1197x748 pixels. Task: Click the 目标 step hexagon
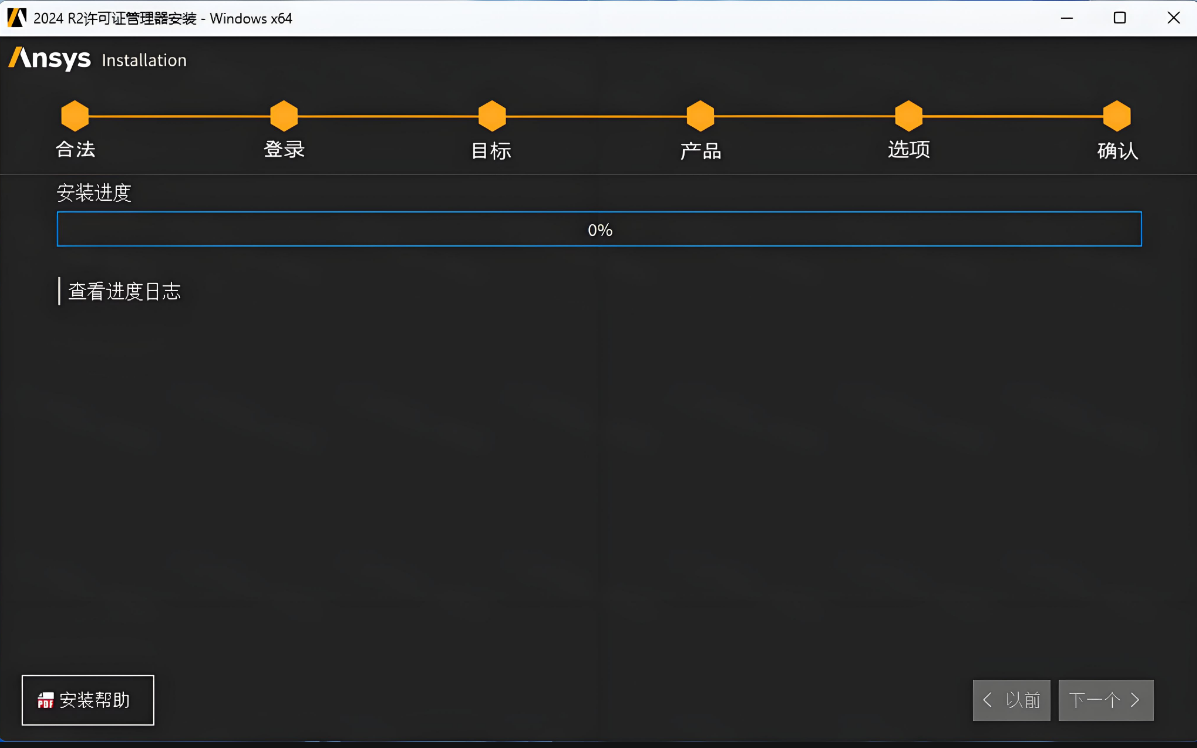[492, 116]
